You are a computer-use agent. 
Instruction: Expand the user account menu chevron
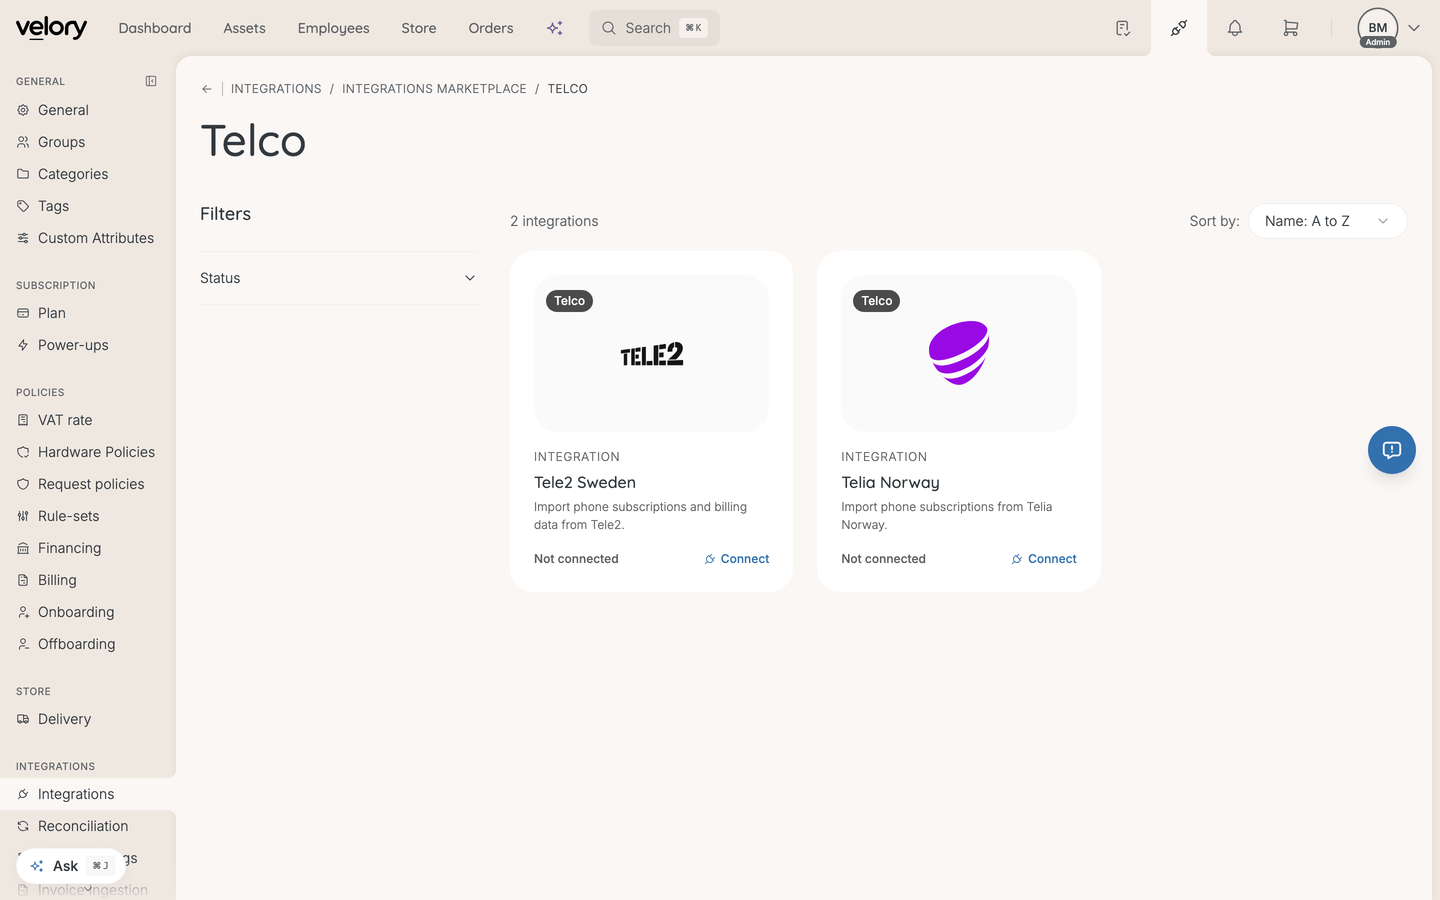tap(1414, 28)
